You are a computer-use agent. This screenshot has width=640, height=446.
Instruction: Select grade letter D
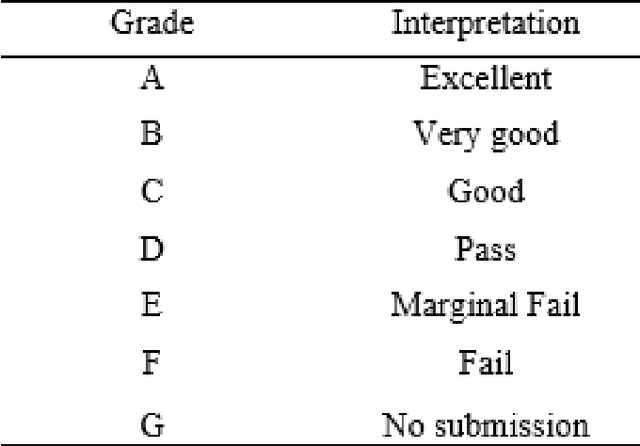coord(151,247)
